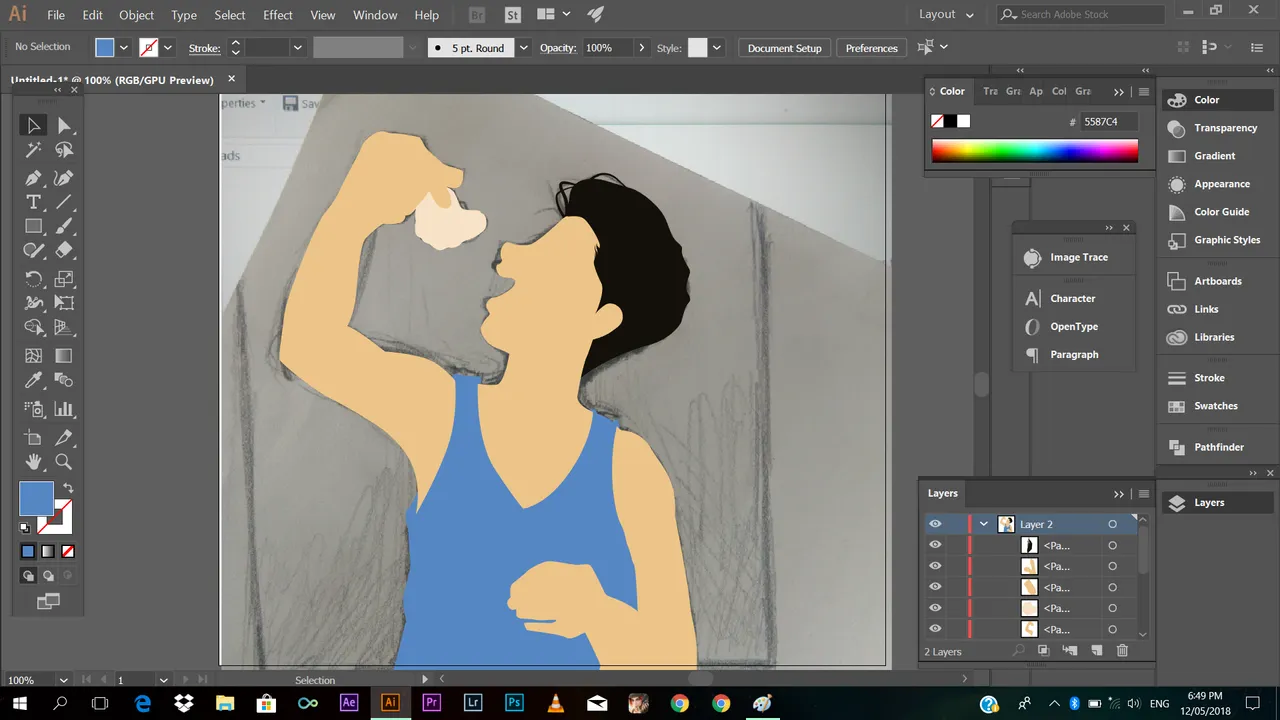The image size is (1280, 720).
Task: Select the Rotate tool
Action: (x=33, y=279)
